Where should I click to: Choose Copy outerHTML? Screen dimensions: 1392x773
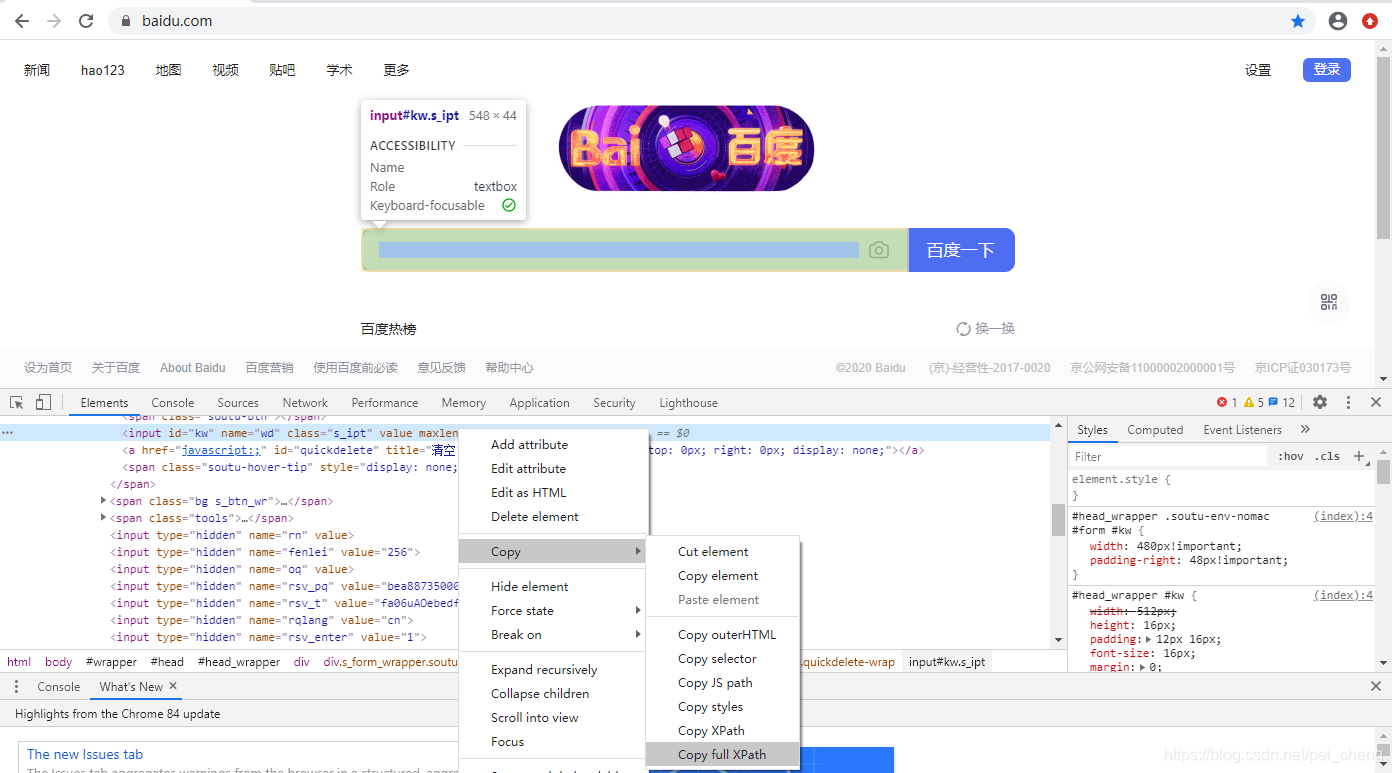pyautogui.click(x=723, y=635)
